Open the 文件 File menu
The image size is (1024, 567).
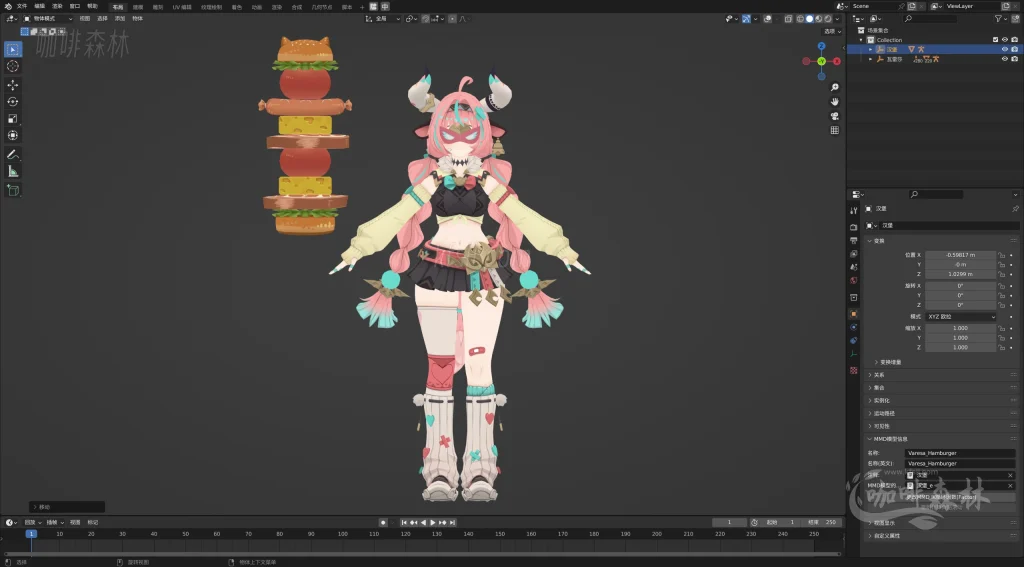[22, 7]
